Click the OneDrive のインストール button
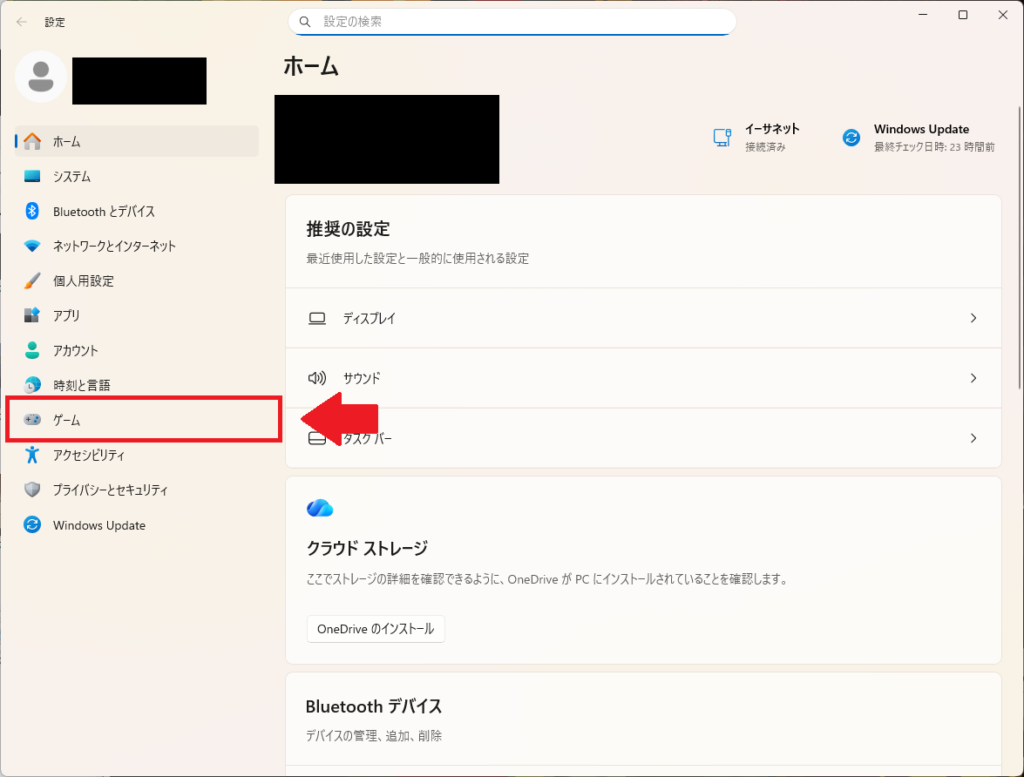This screenshot has width=1024, height=777. point(375,629)
